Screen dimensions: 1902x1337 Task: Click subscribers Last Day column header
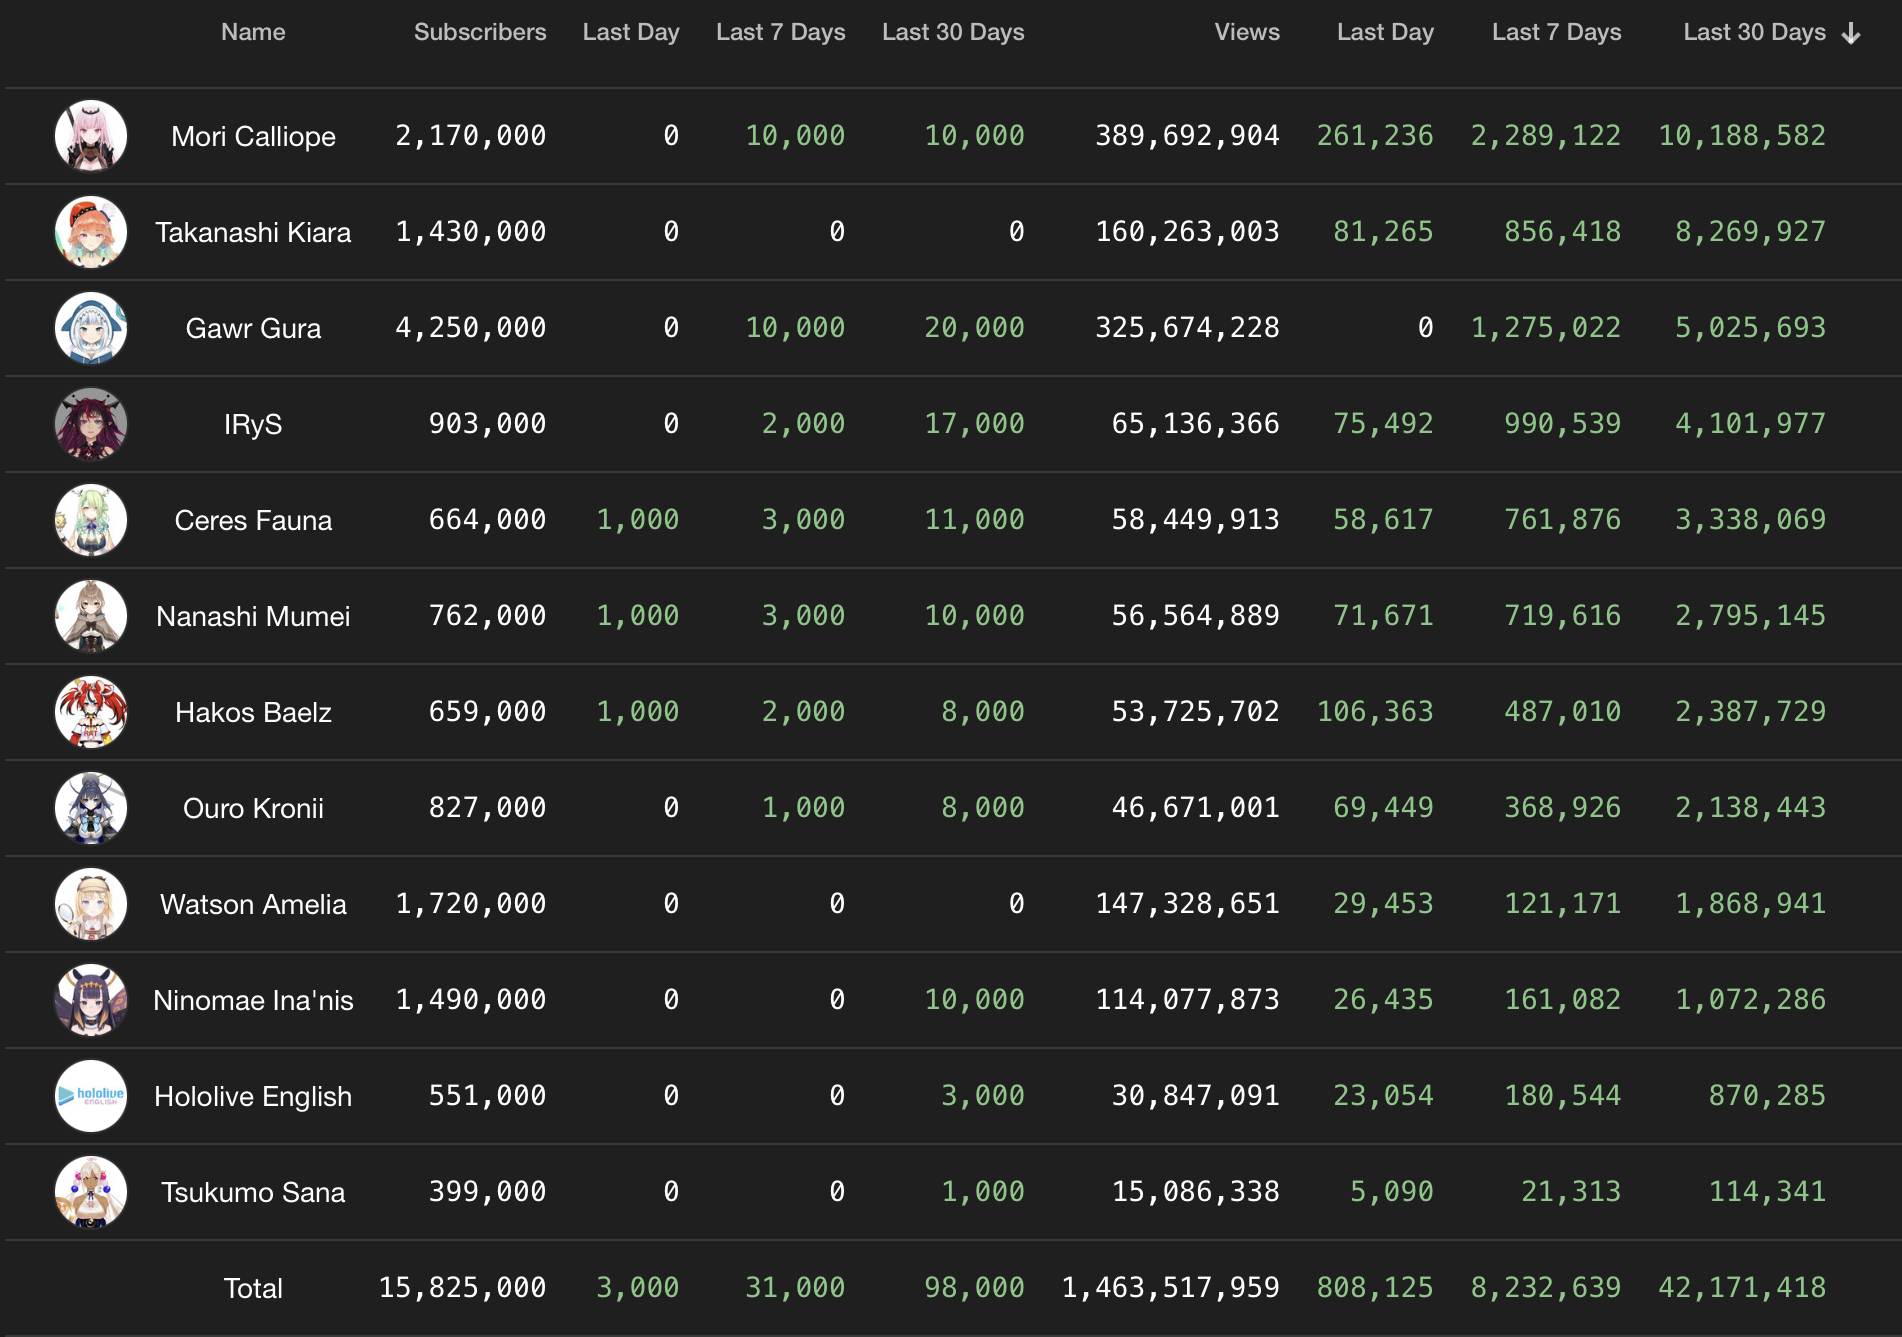pos(630,32)
